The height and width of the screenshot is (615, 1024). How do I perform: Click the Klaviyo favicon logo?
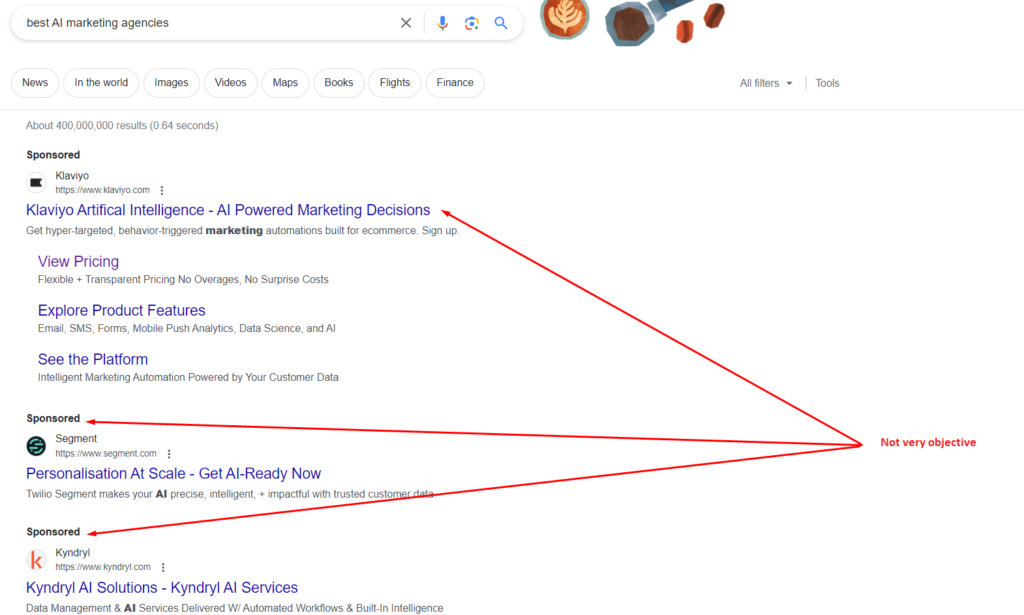coord(37,183)
